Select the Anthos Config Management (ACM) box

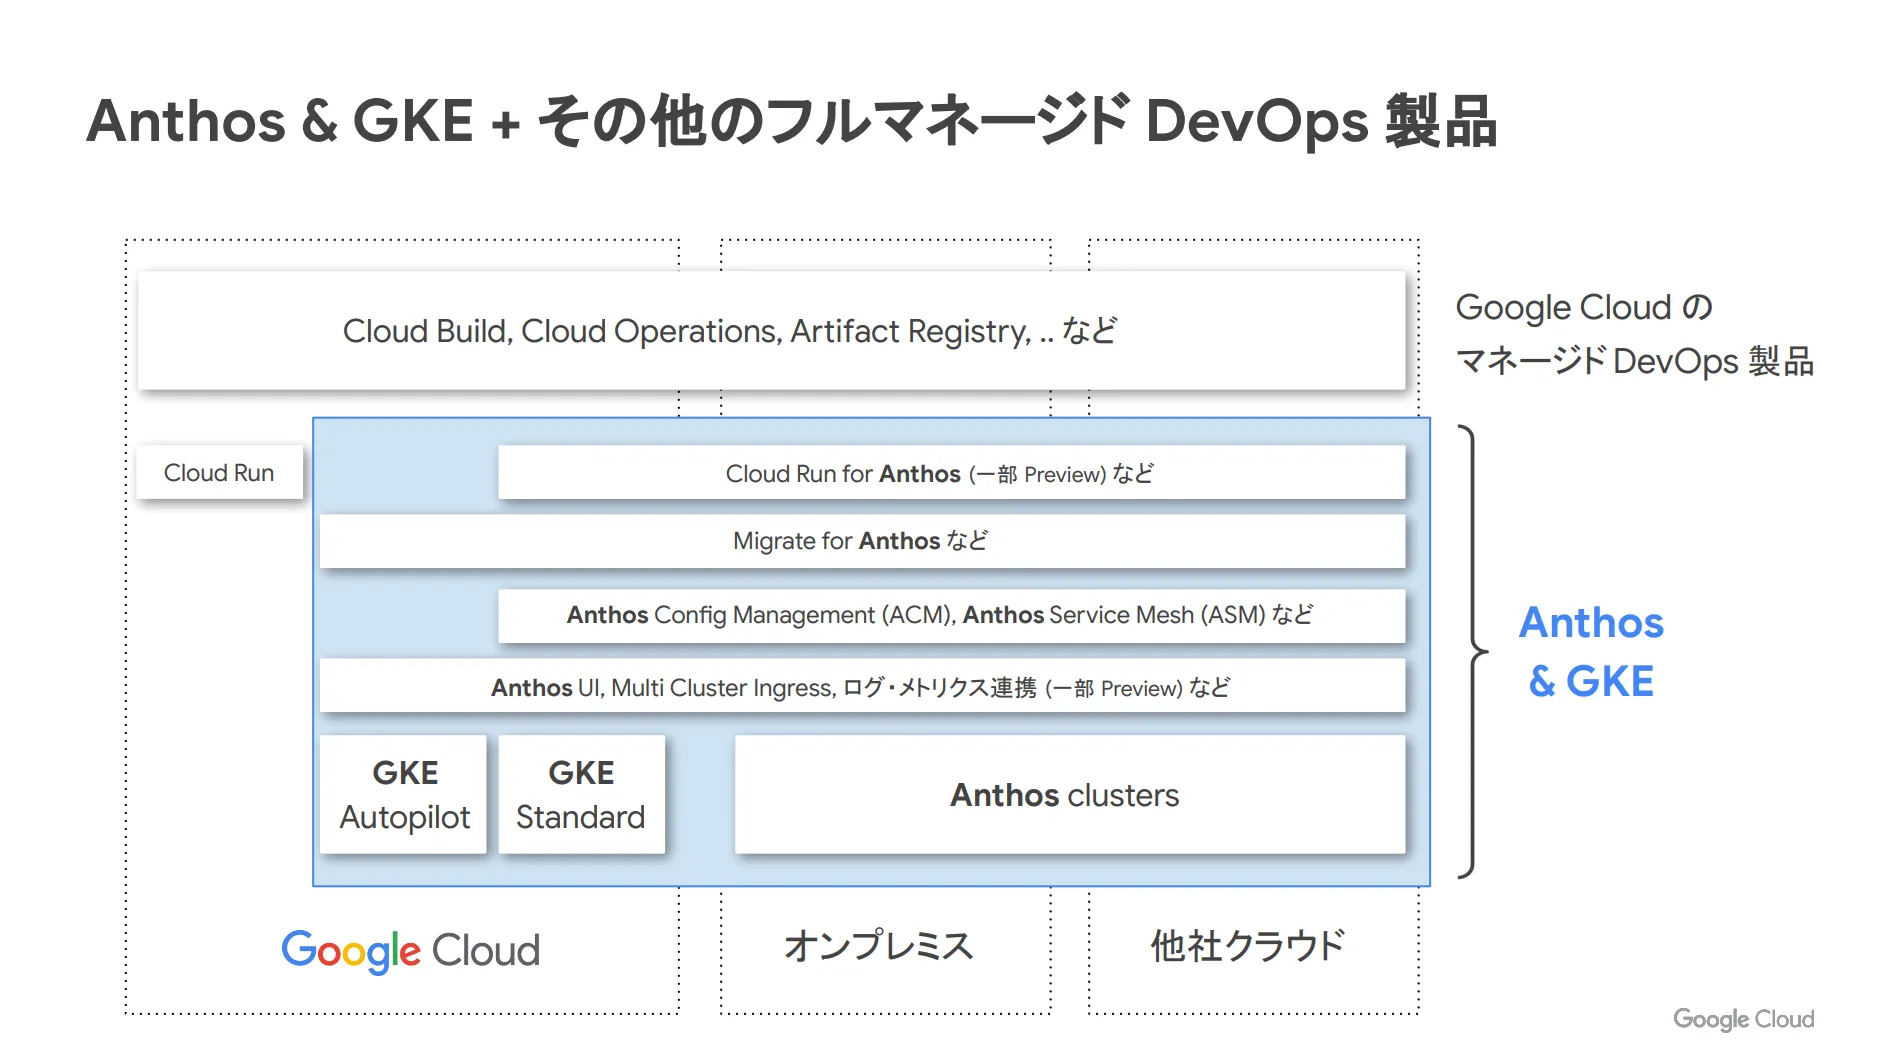952,615
